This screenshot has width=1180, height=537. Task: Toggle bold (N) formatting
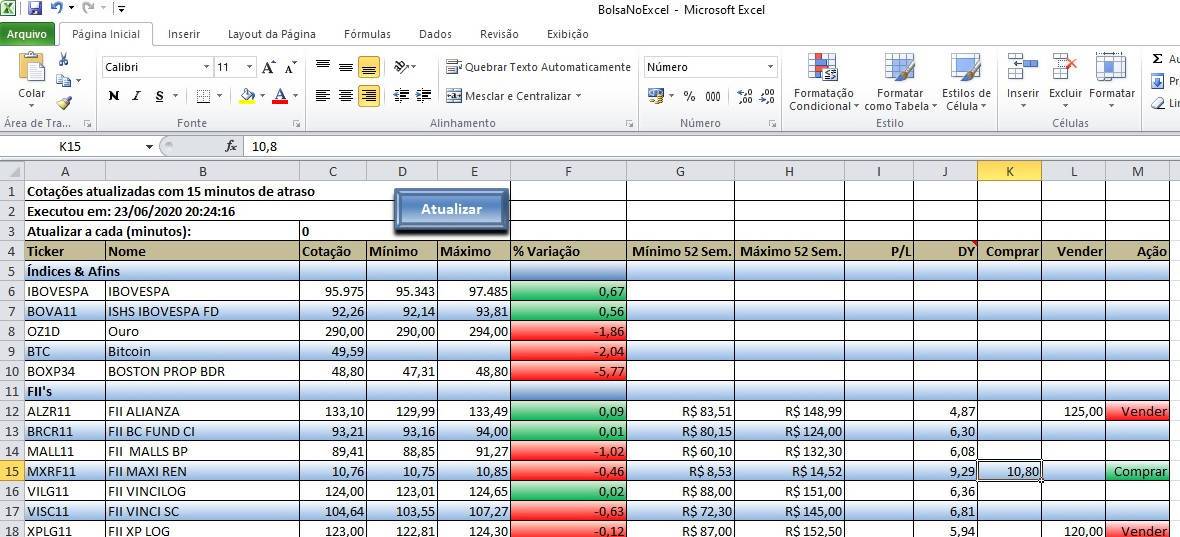[x=113, y=96]
